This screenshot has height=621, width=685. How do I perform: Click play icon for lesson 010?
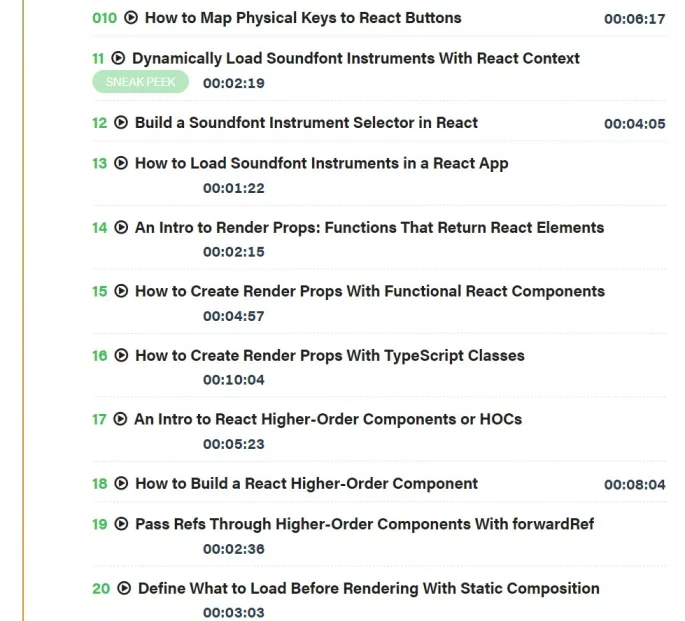click(131, 17)
